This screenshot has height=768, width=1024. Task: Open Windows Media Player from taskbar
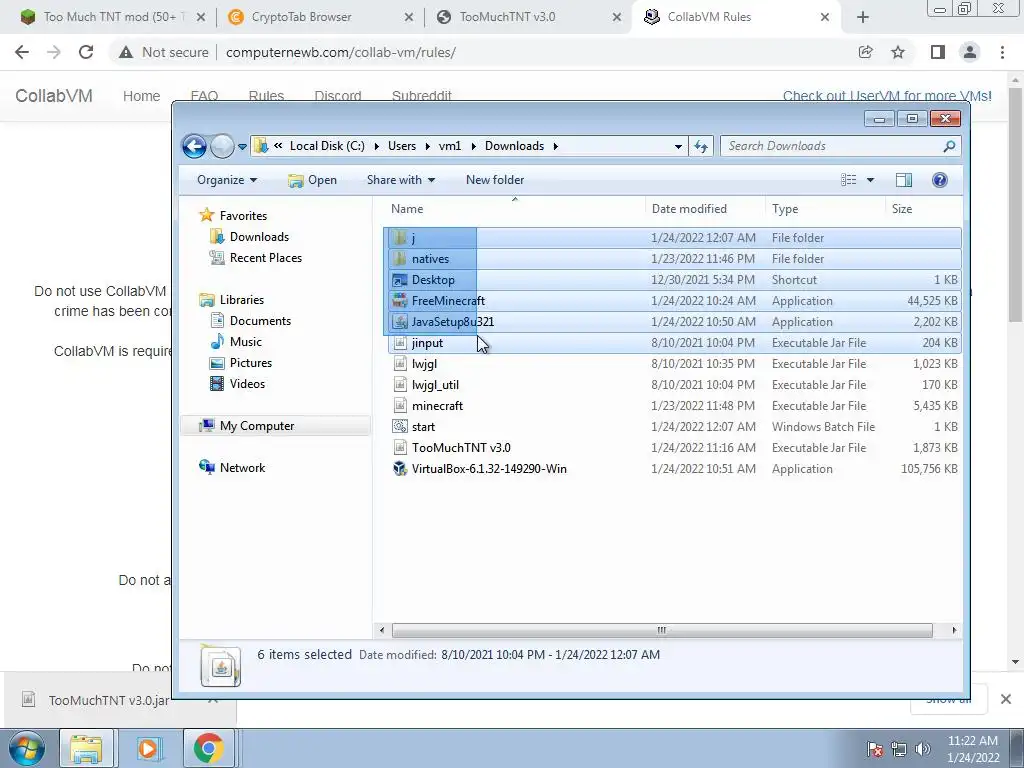point(148,748)
